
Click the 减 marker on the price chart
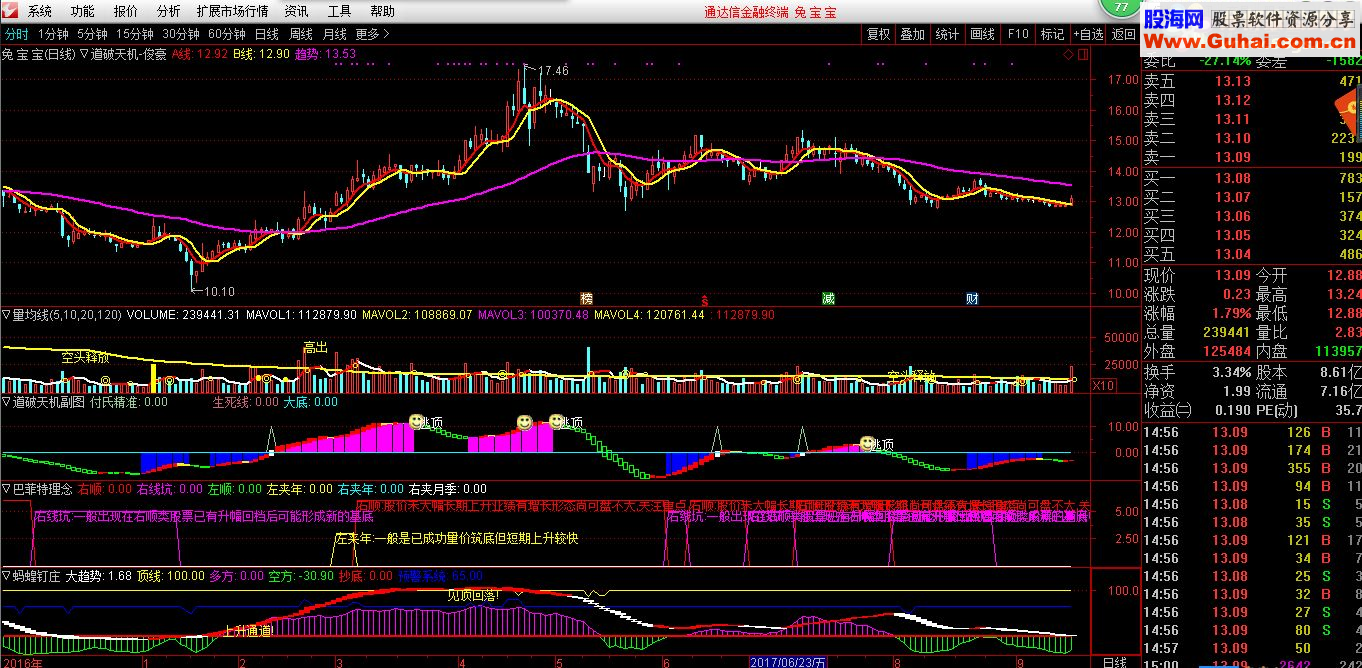[828, 299]
